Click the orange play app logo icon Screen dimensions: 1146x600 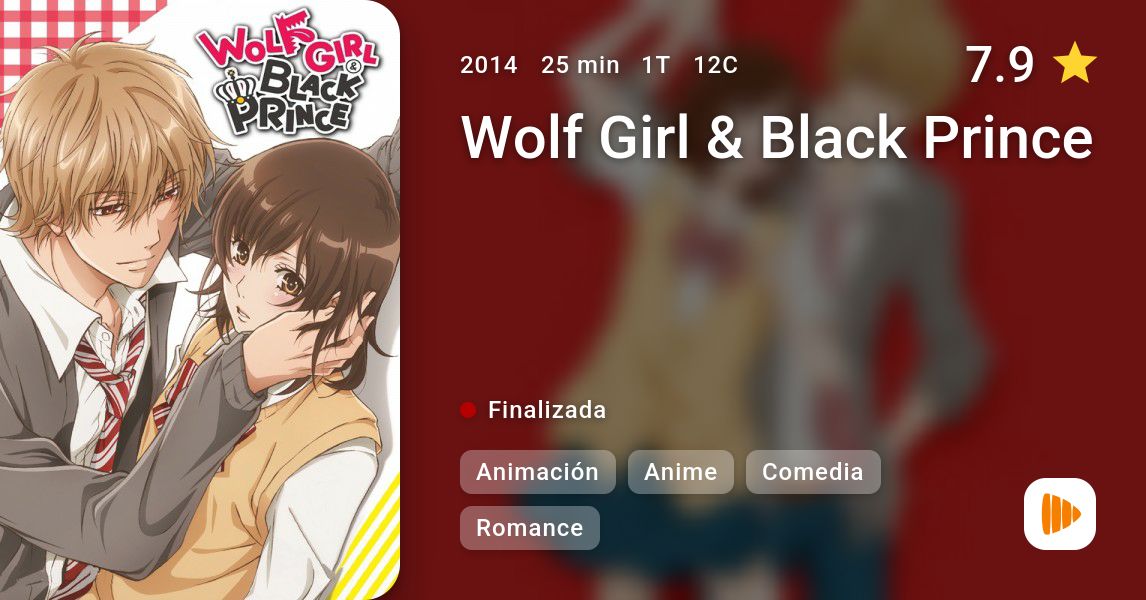click(x=1059, y=514)
